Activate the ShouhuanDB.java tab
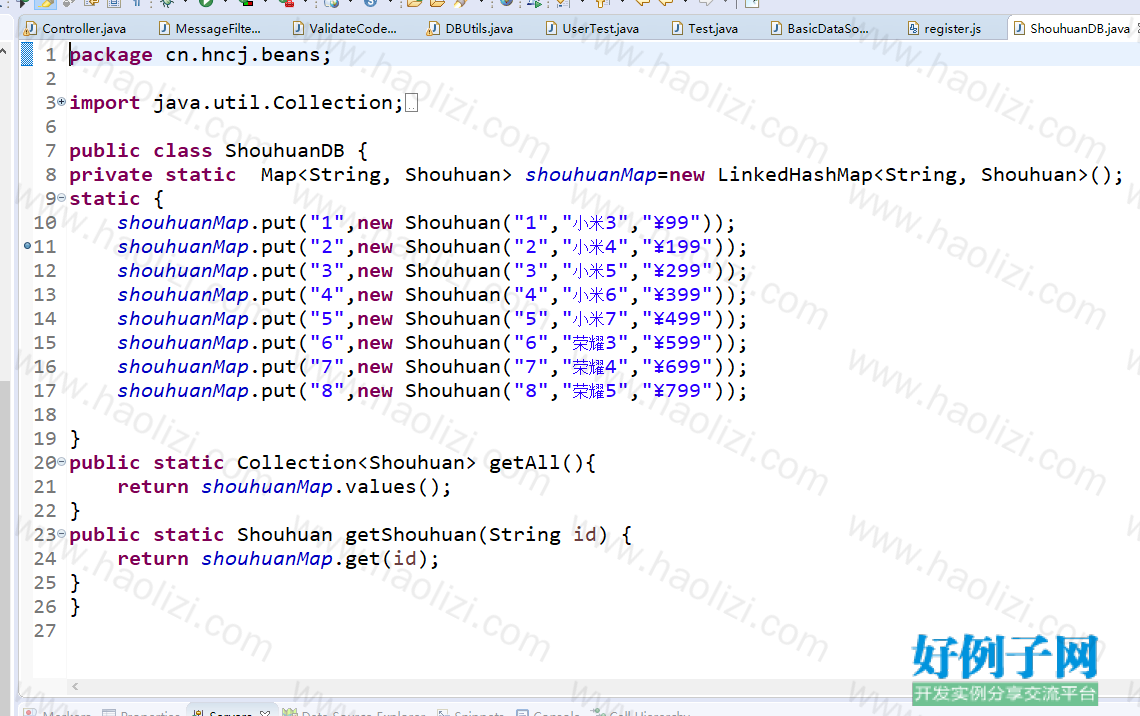The width and height of the screenshot is (1140, 716). tap(1072, 28)
